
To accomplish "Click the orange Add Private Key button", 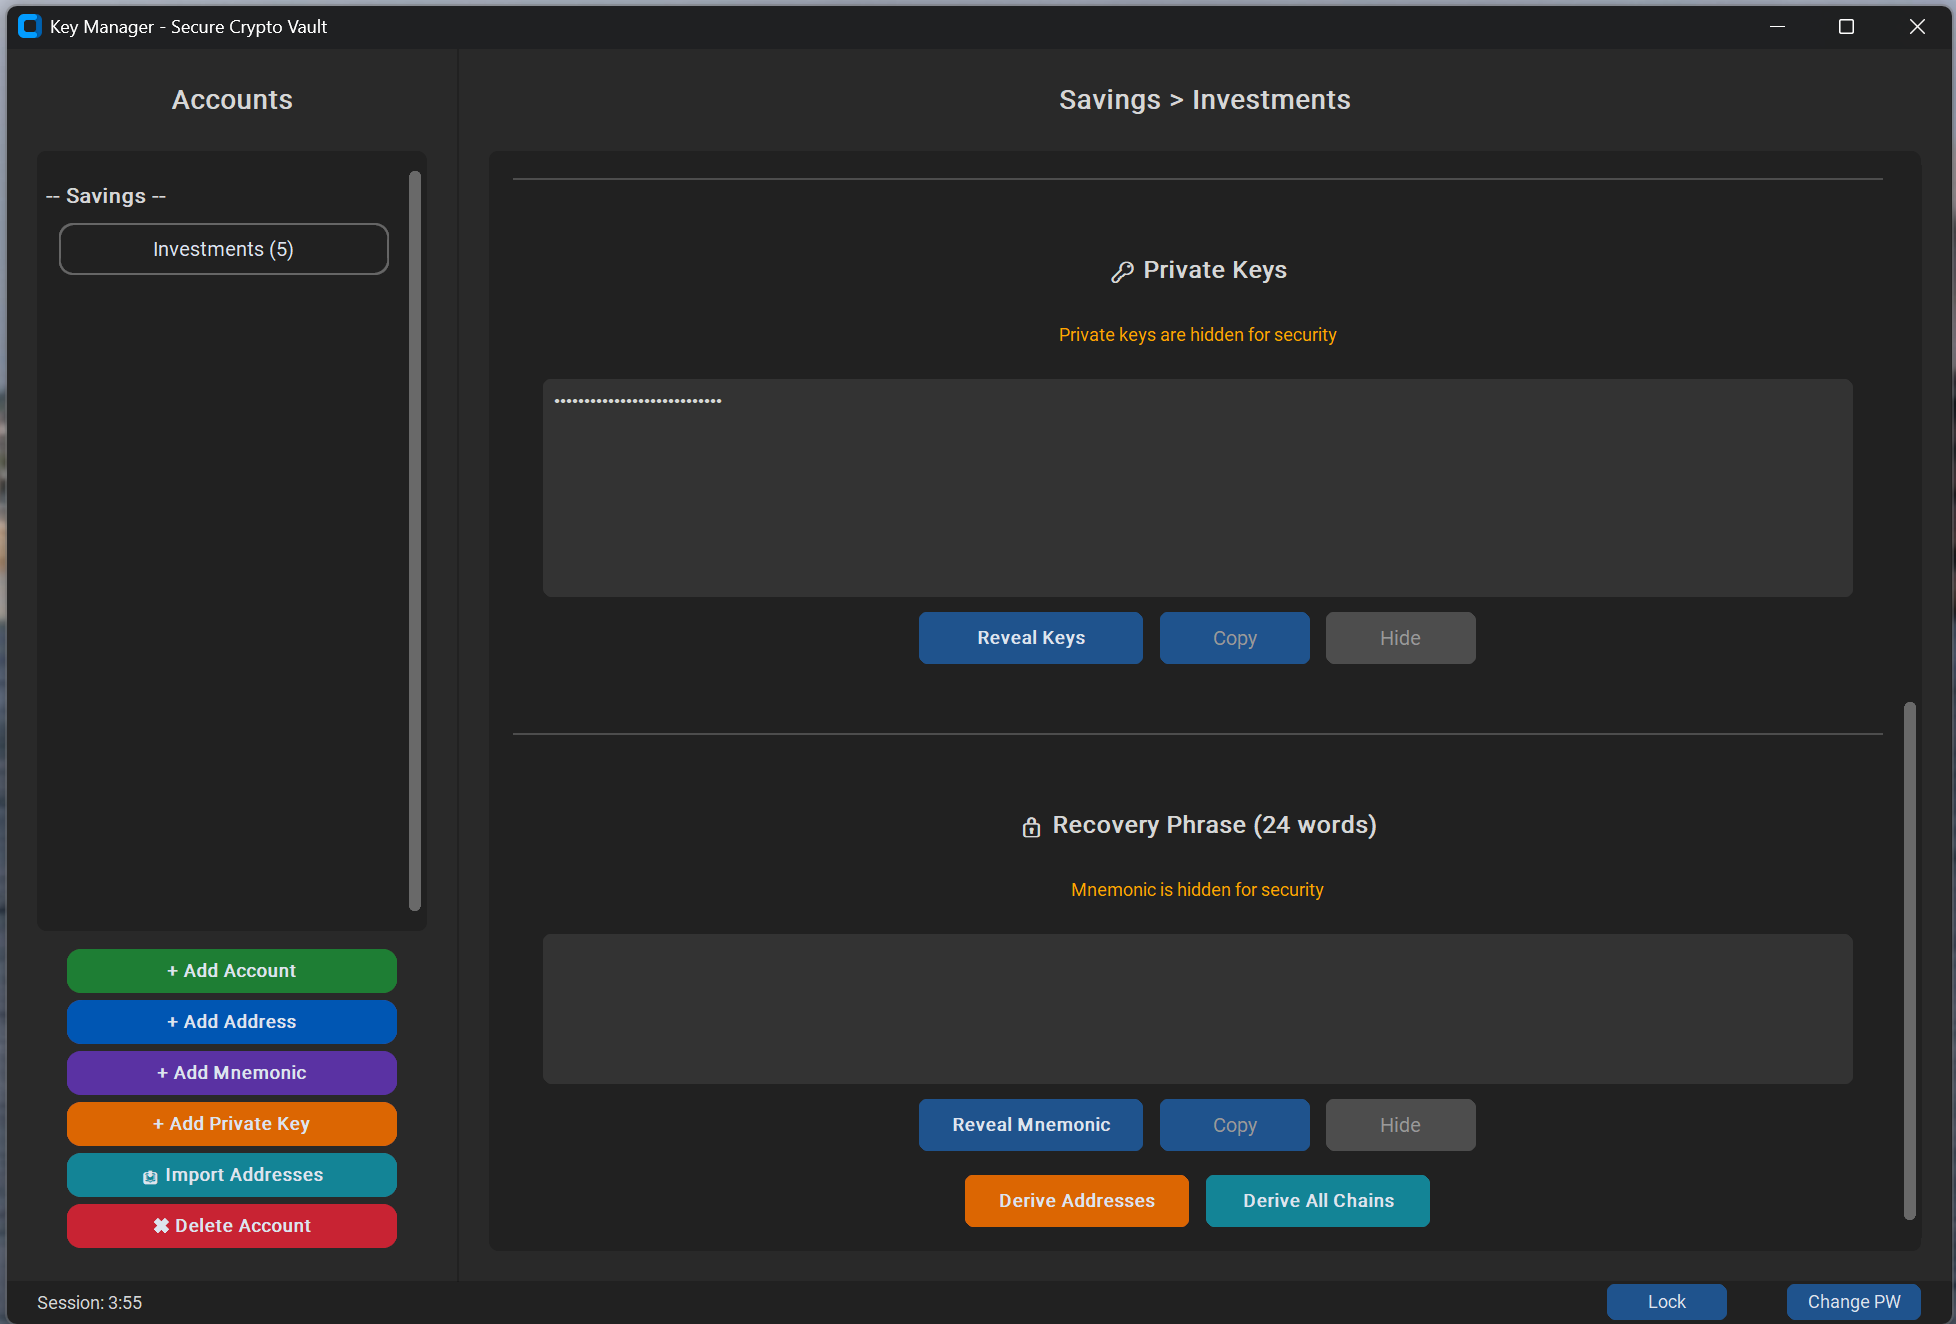I will click(232, 1124).
